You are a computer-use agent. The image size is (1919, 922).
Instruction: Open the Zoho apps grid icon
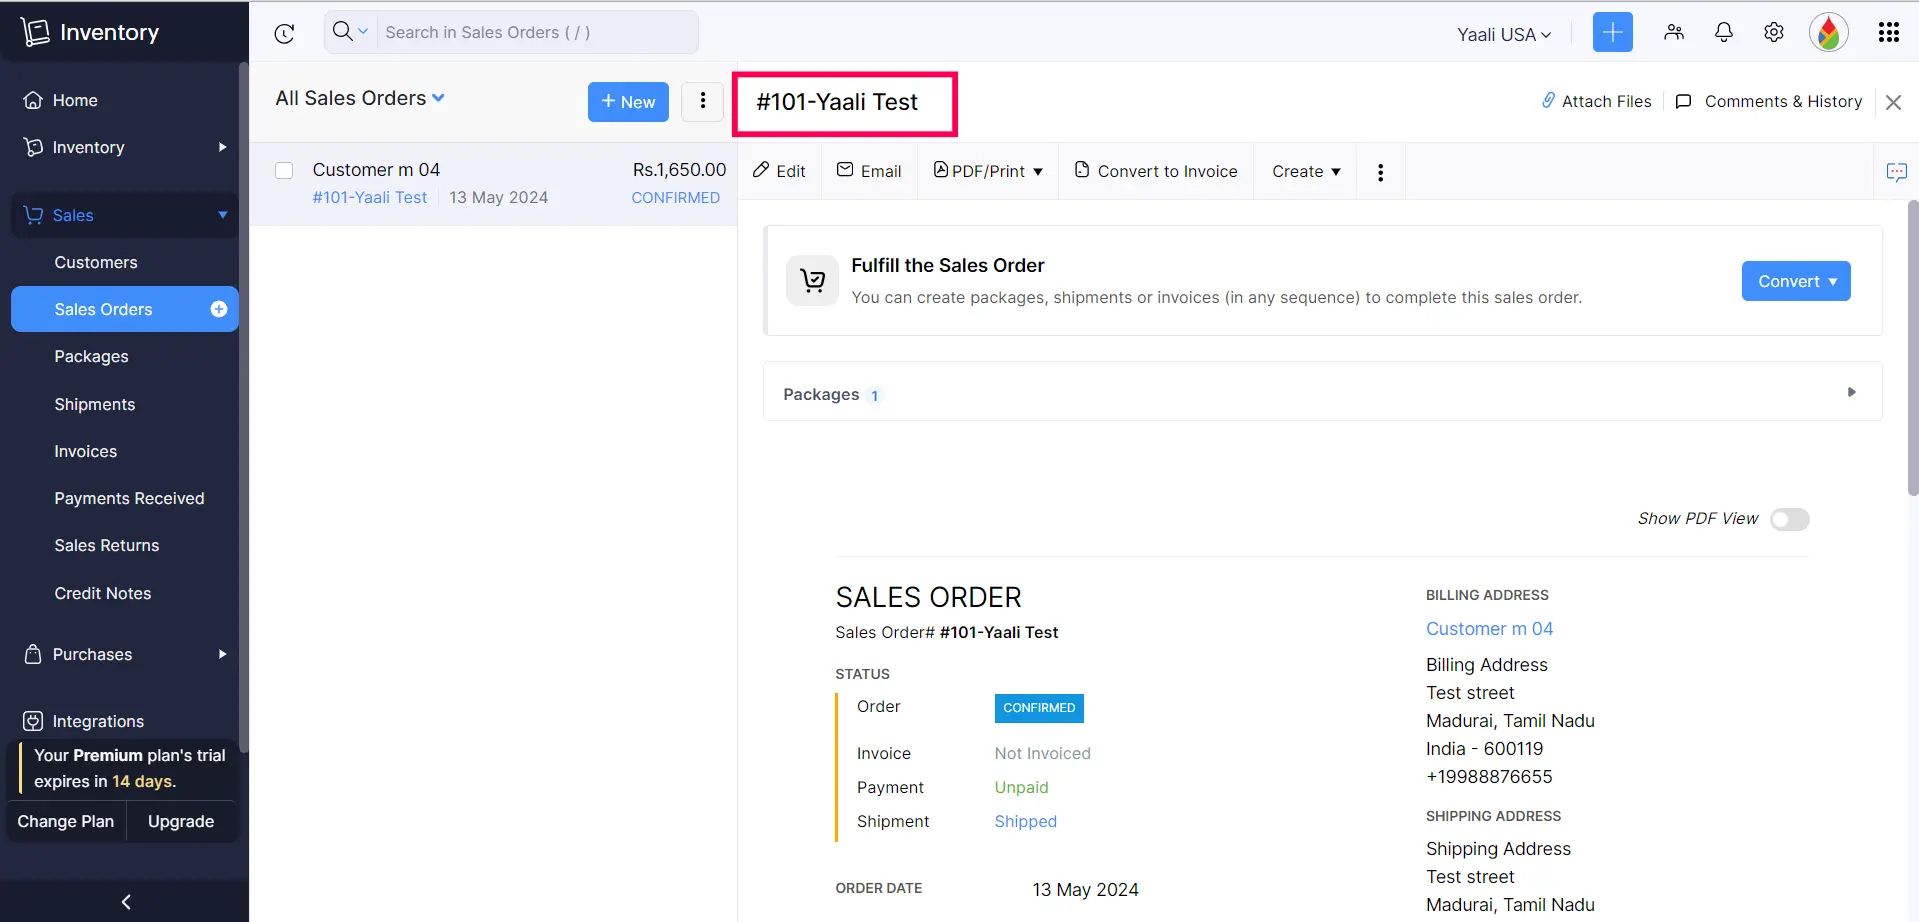click(x=1888, y=32)
